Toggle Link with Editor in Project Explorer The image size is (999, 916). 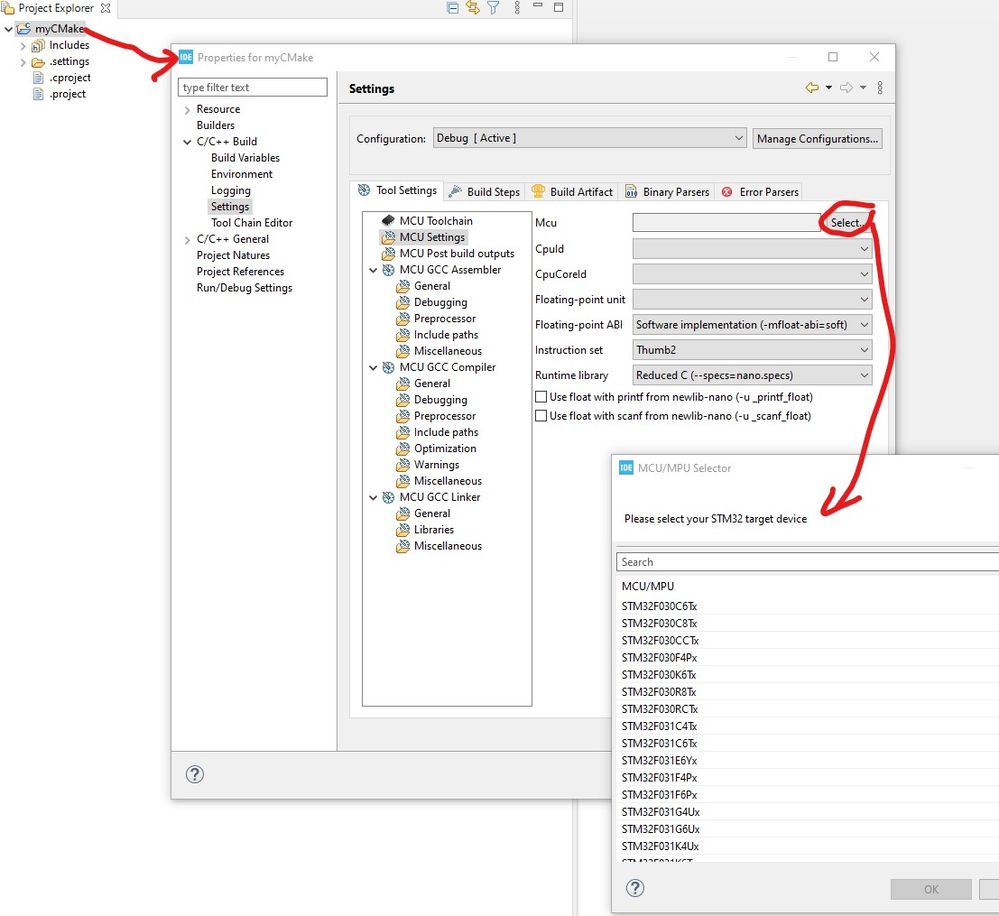(x=473, y=8)
